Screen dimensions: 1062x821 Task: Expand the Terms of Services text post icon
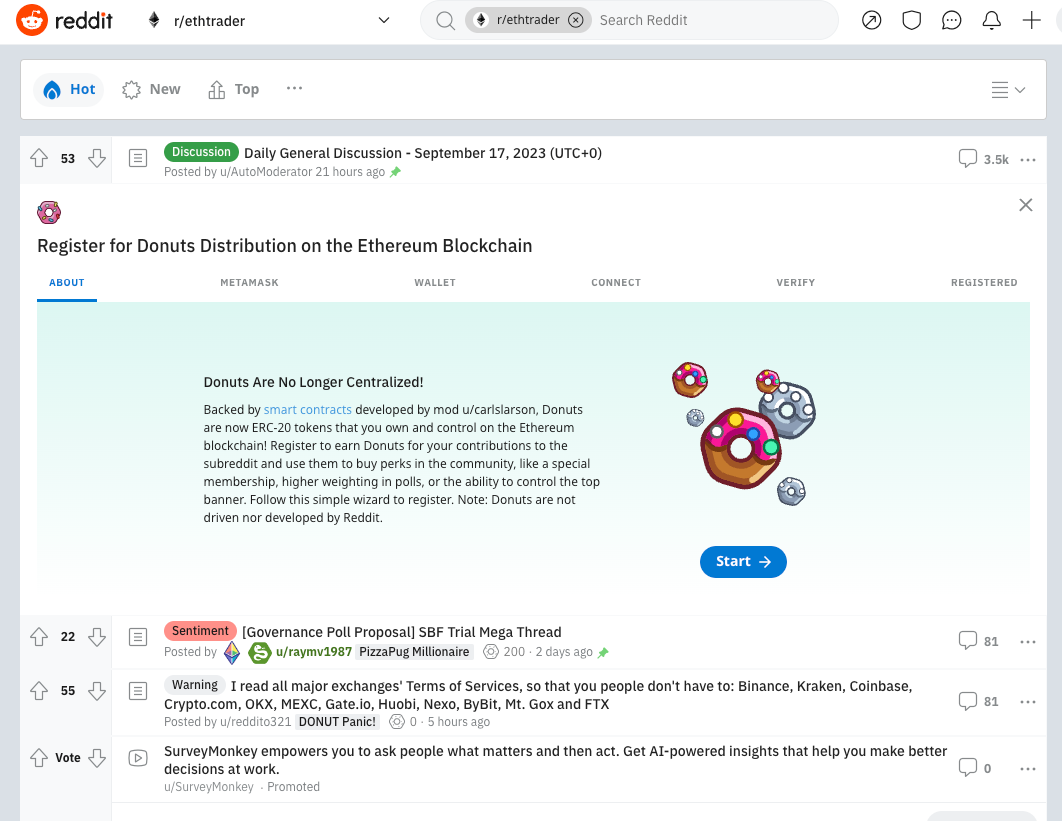point(138,691)
